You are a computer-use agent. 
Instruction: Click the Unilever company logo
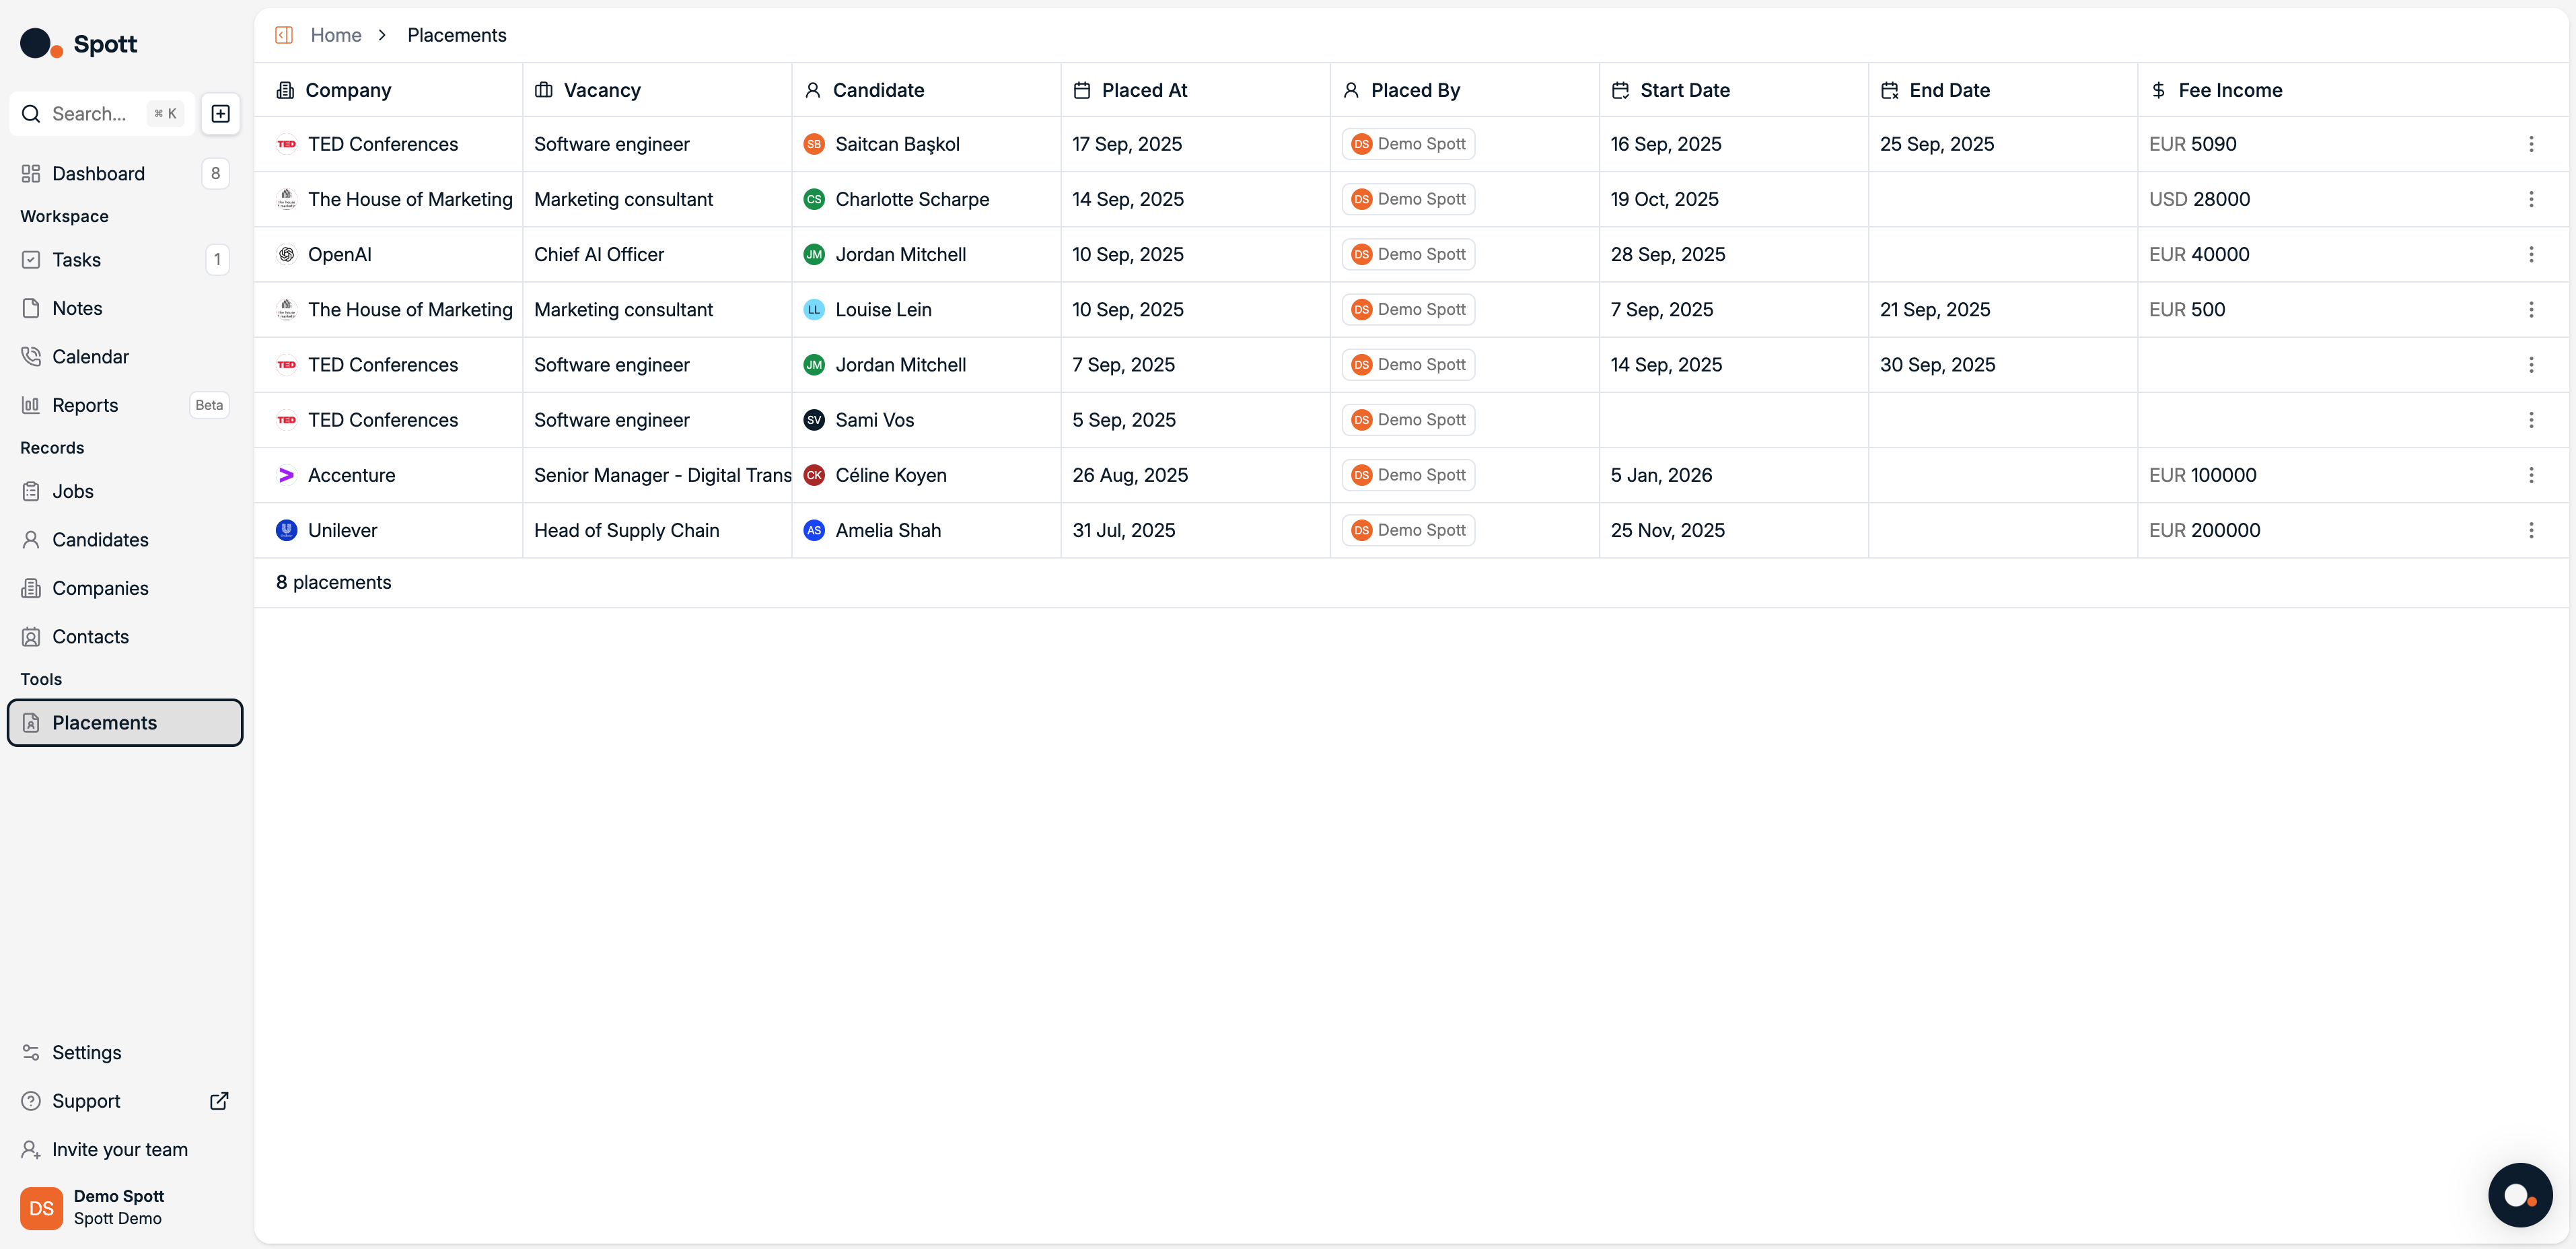coord(287,530)
